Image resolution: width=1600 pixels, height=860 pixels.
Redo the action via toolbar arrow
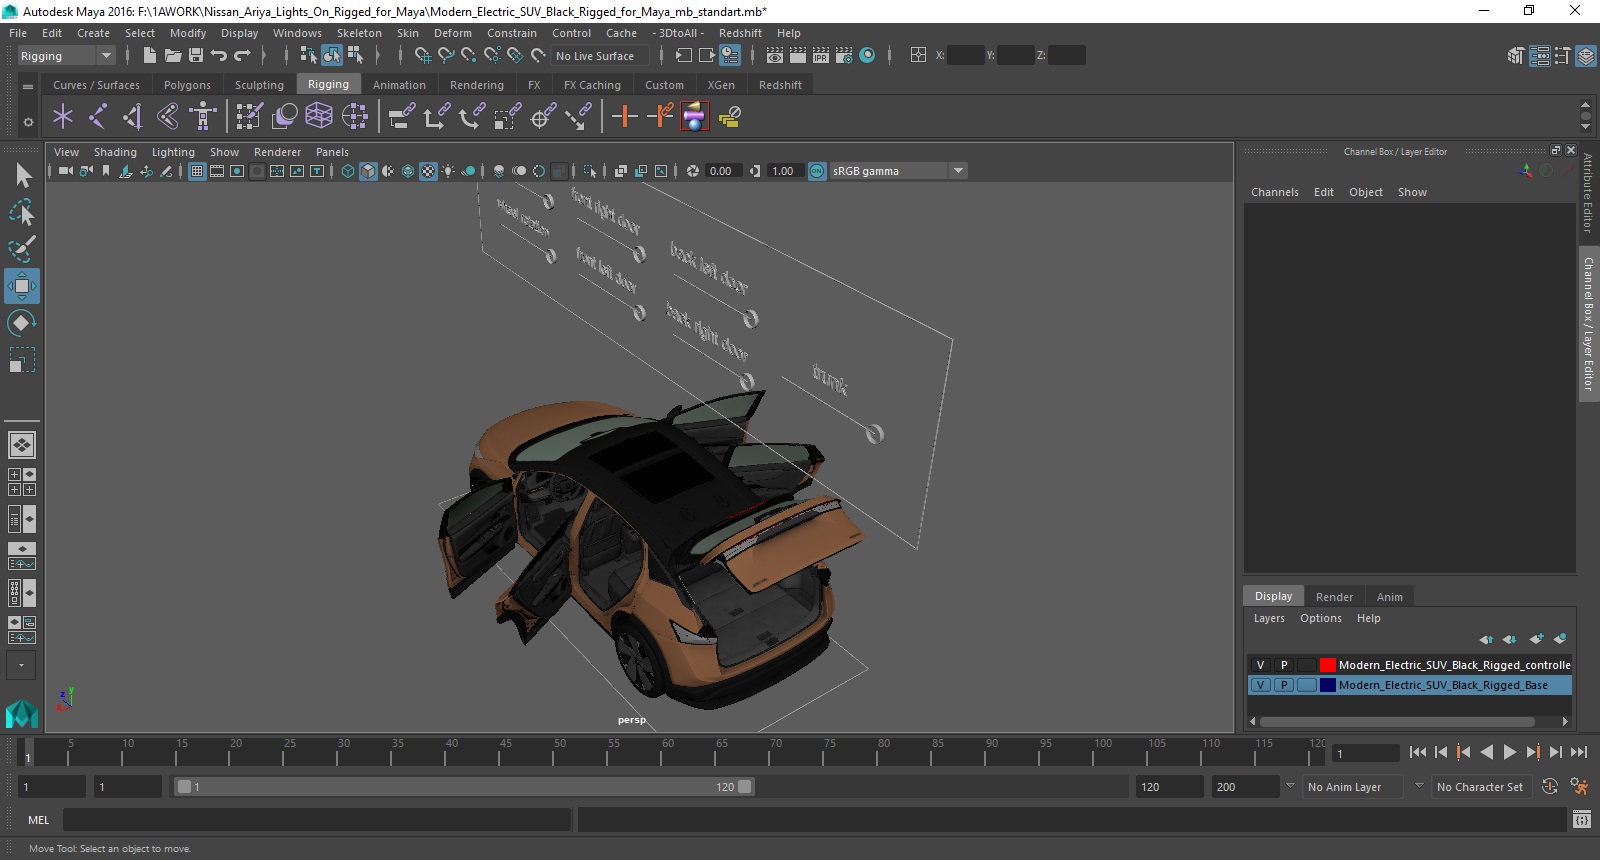pyautogui.click(x=242, y=56)
